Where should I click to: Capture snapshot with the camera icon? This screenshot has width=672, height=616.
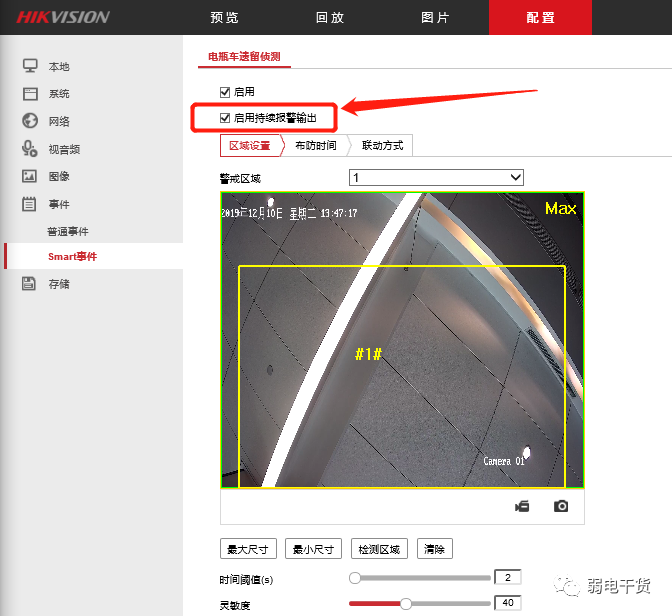coord(561,506)
